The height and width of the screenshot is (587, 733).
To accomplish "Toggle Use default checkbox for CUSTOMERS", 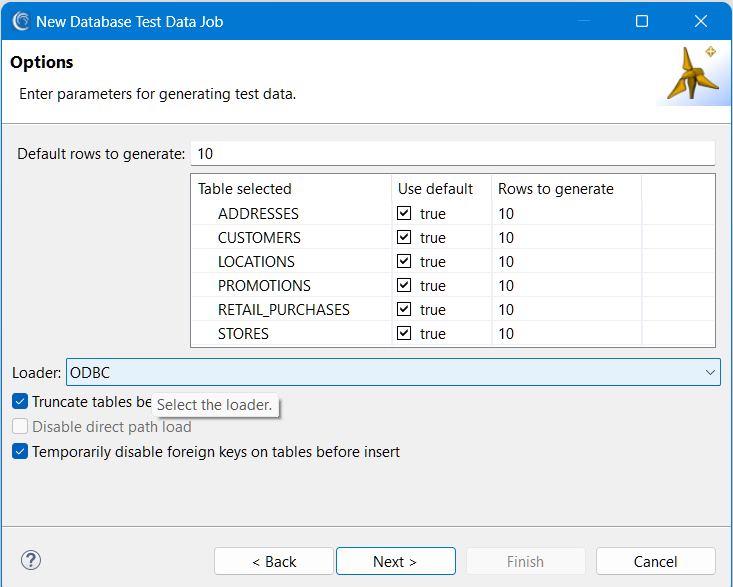I will [404, 237].
